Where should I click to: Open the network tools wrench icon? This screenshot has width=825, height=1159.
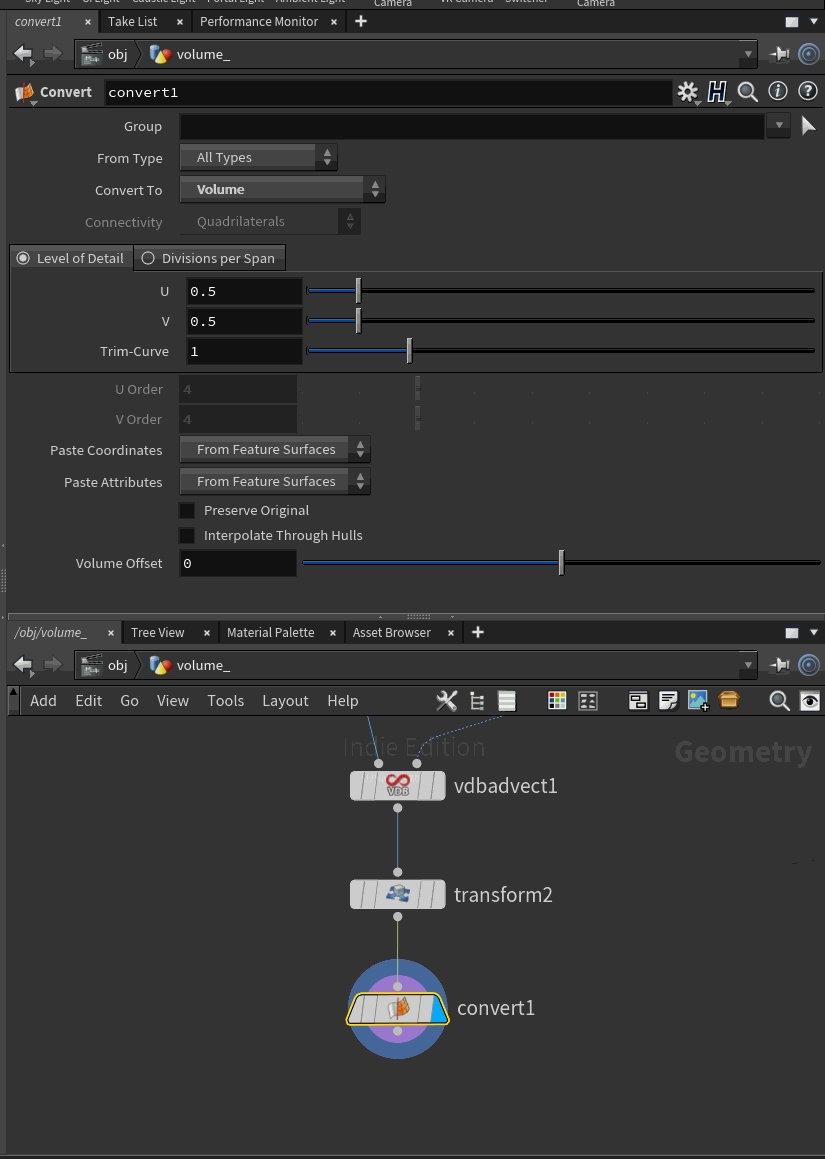click(447, 701)
